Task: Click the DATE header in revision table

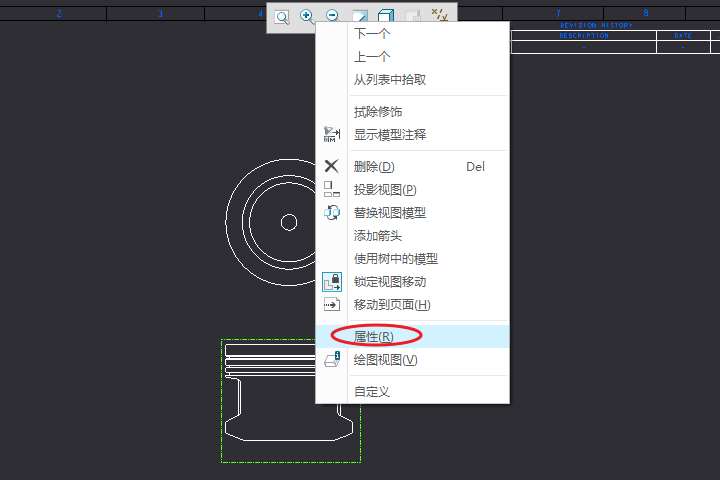Action: pyautogui.click(x=683, y=35)
